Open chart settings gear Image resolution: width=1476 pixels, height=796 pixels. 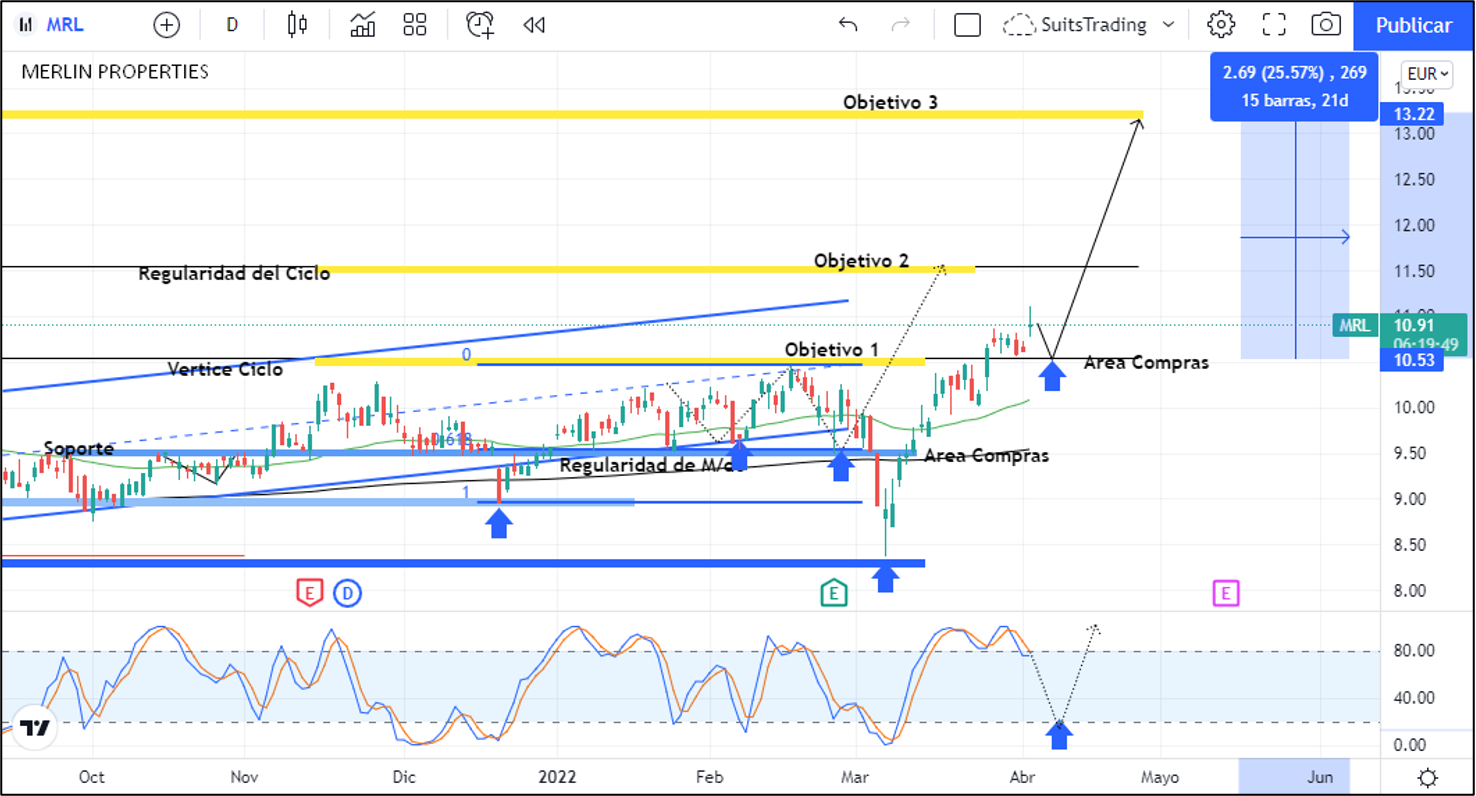pos(1220,25)
